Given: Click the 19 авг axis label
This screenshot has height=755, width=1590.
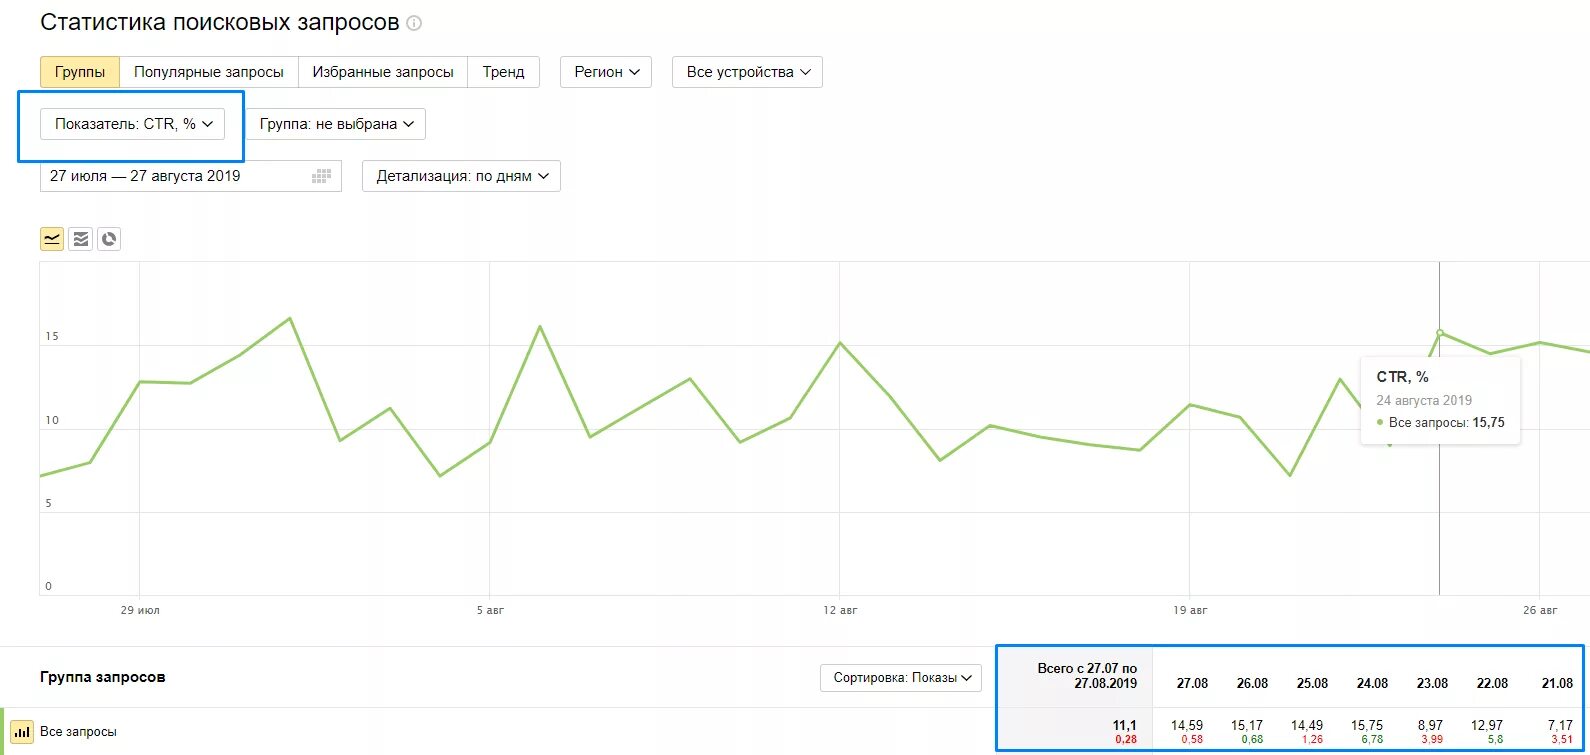Looking at the screenshot, I should coord(1190,610).
